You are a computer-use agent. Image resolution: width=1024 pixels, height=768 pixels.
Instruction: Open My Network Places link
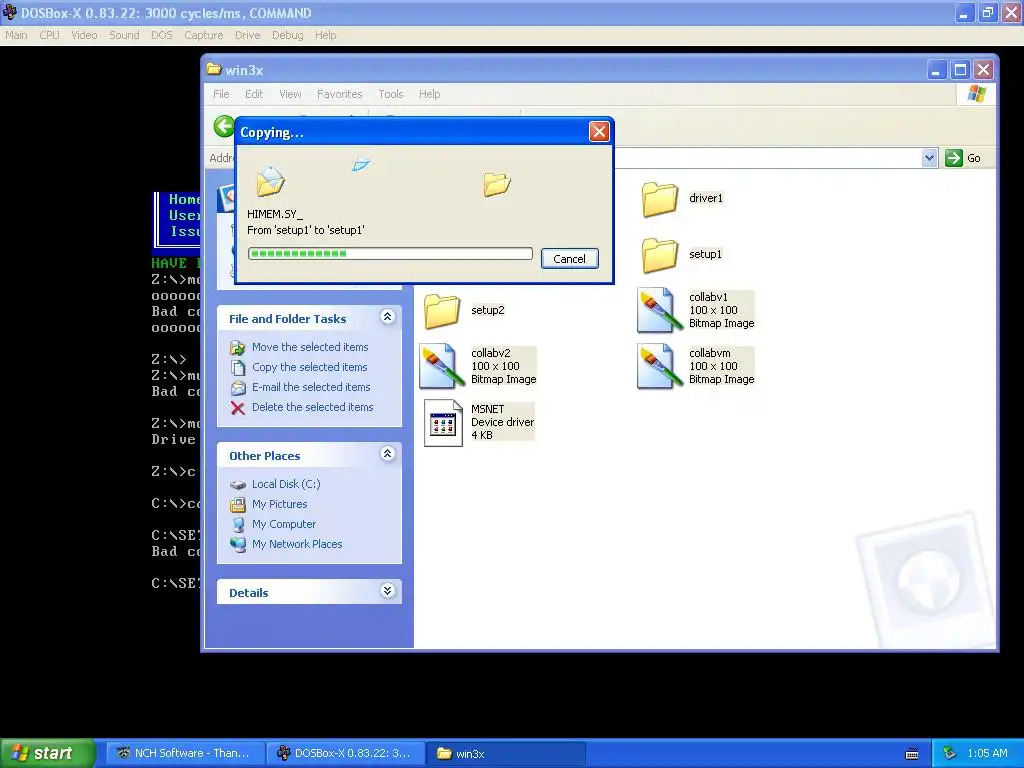click(297, 545)
